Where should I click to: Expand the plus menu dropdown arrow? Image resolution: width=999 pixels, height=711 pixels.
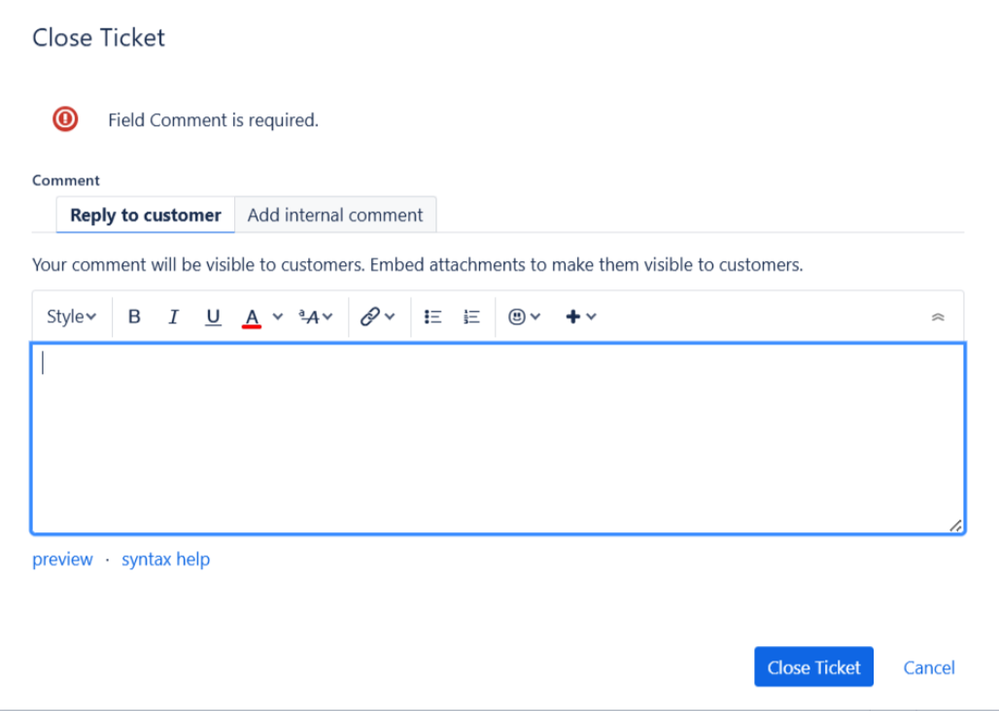coord(591,317)
